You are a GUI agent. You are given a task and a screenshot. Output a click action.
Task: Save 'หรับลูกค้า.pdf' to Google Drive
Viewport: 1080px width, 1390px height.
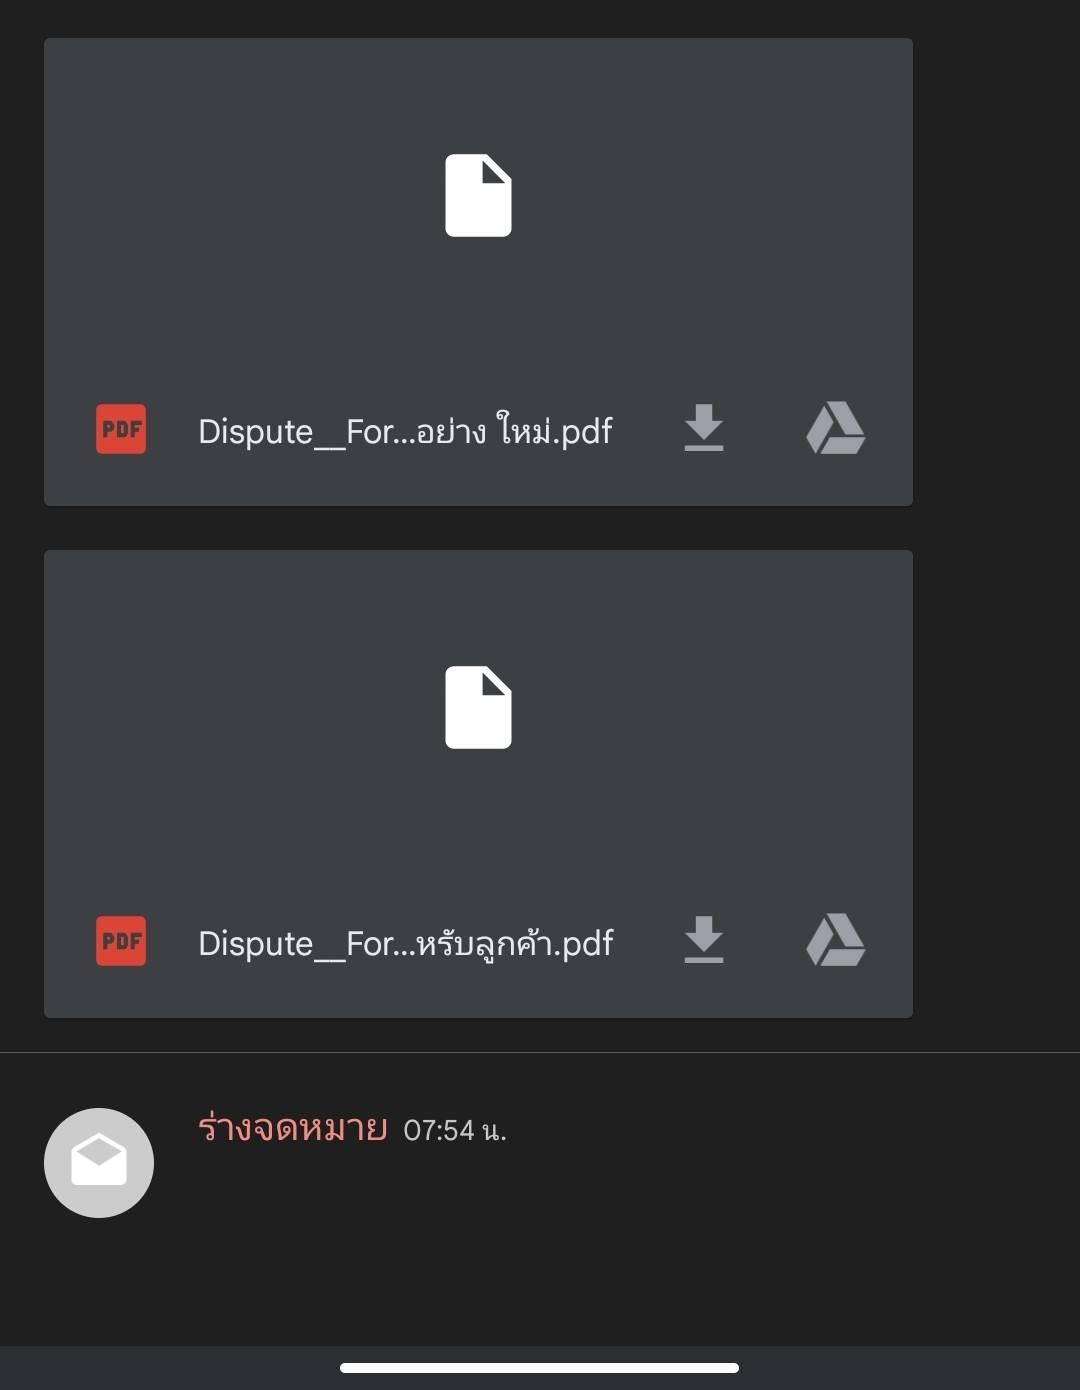tap(836, 940)
